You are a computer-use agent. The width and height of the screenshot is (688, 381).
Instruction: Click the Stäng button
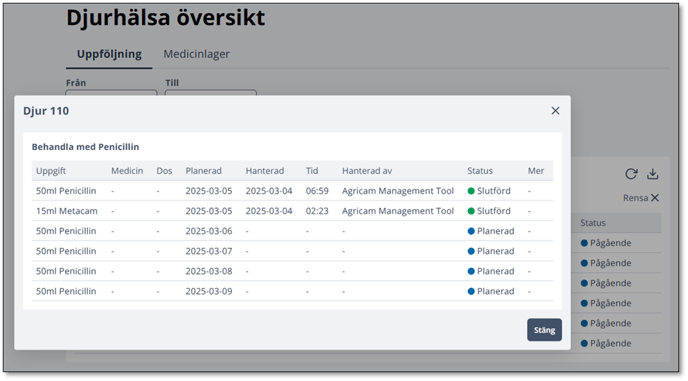(544, 330)
